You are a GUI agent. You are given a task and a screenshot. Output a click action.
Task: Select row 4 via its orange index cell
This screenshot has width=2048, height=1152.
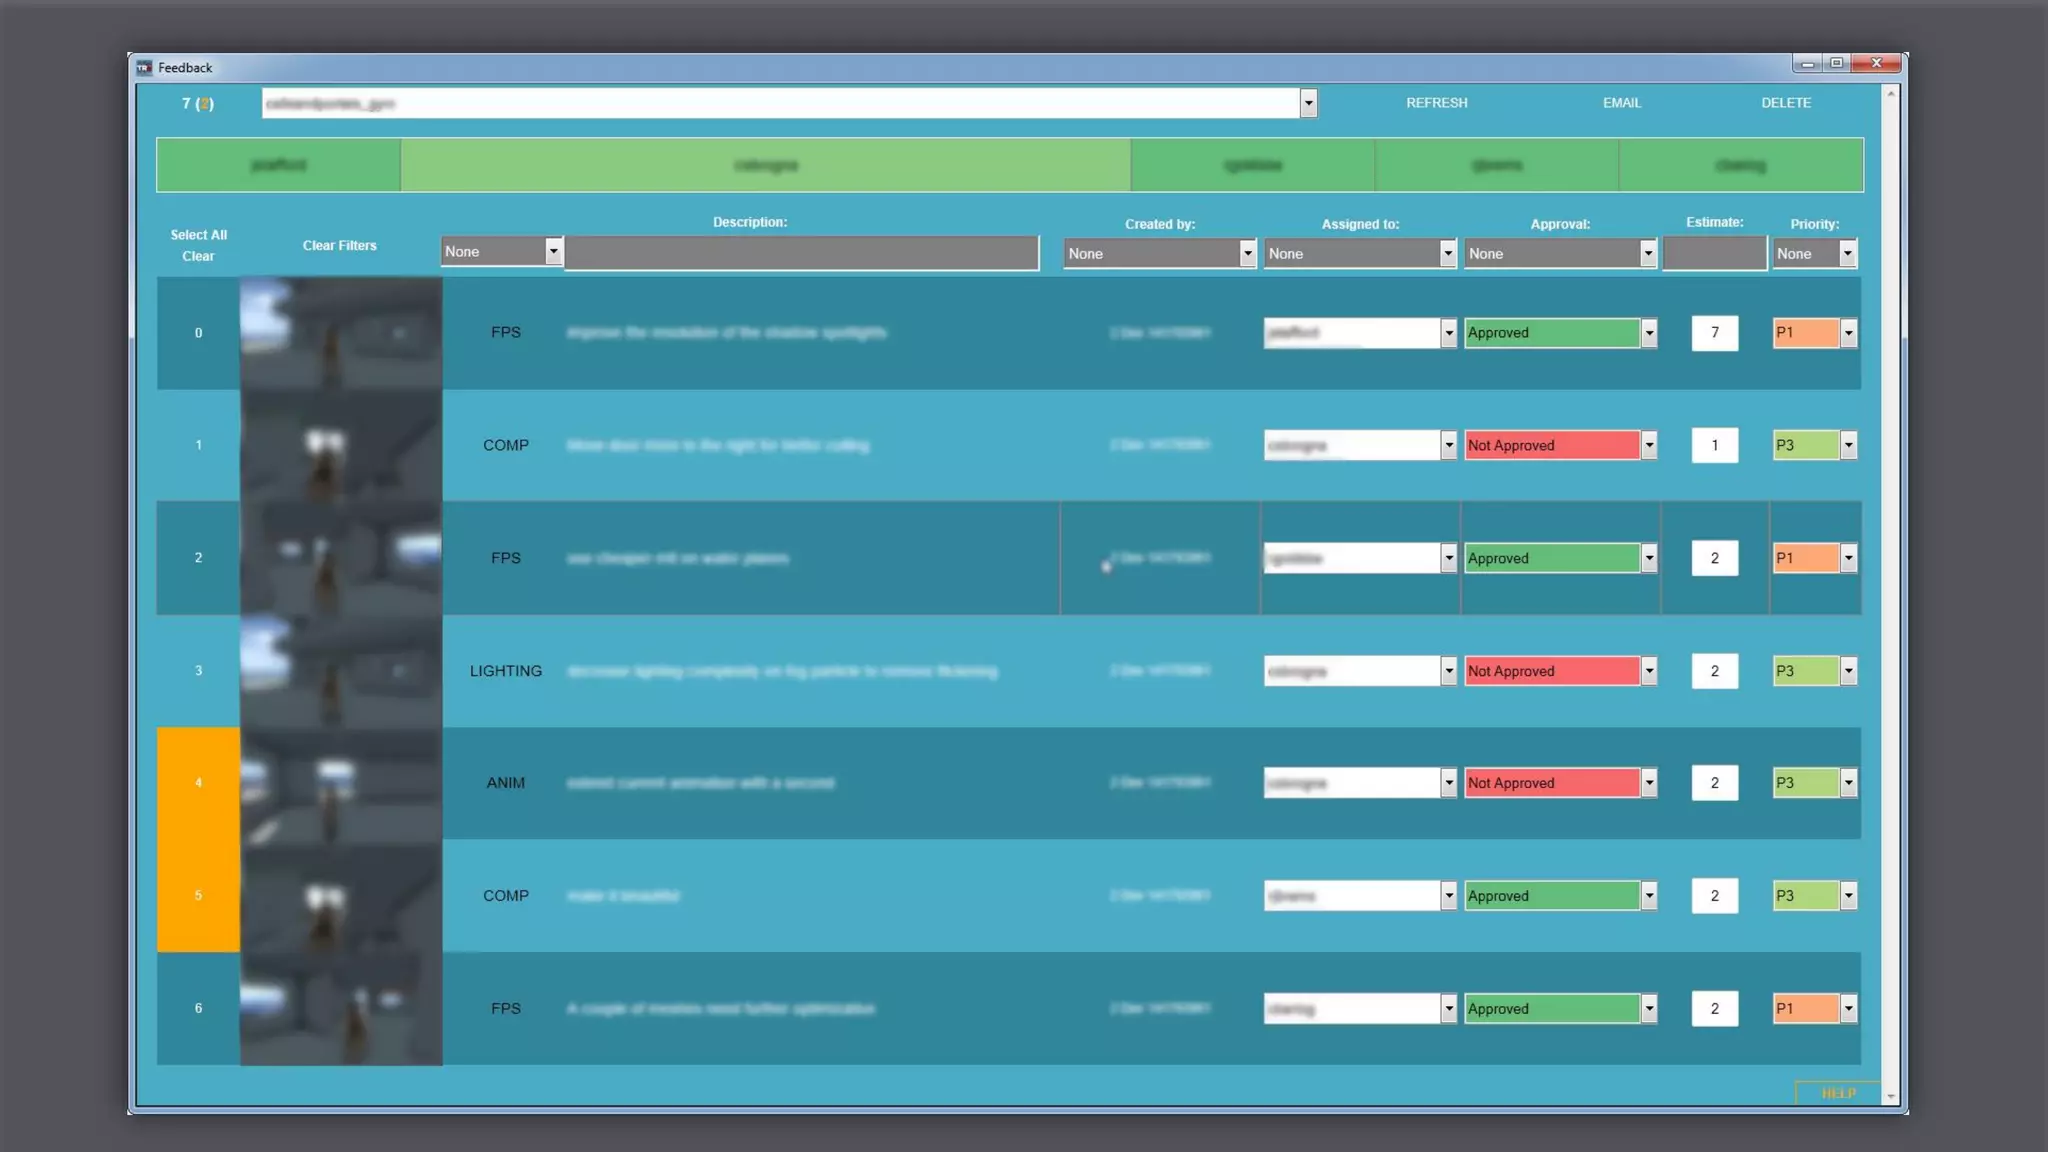pyautogui.click(x=198, y=783)
